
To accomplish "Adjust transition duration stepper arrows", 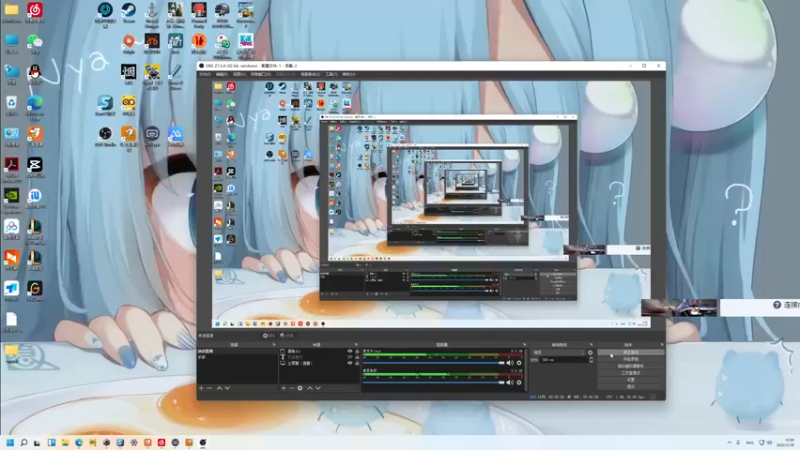I will pyautogui.click(x=591, y=360).
